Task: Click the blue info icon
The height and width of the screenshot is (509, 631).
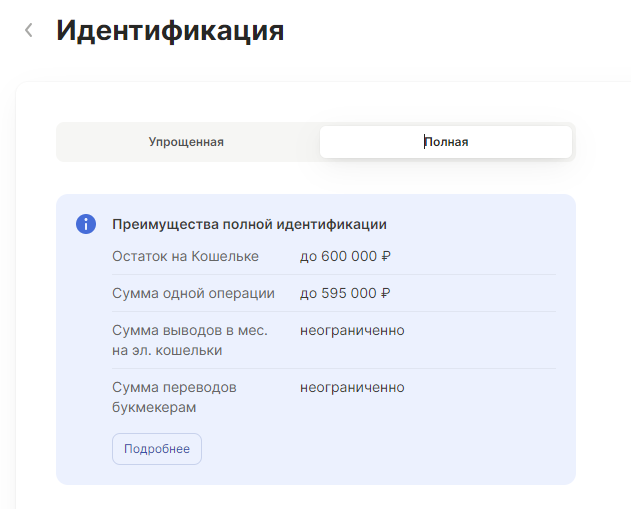Action: (x=86, y=224)
